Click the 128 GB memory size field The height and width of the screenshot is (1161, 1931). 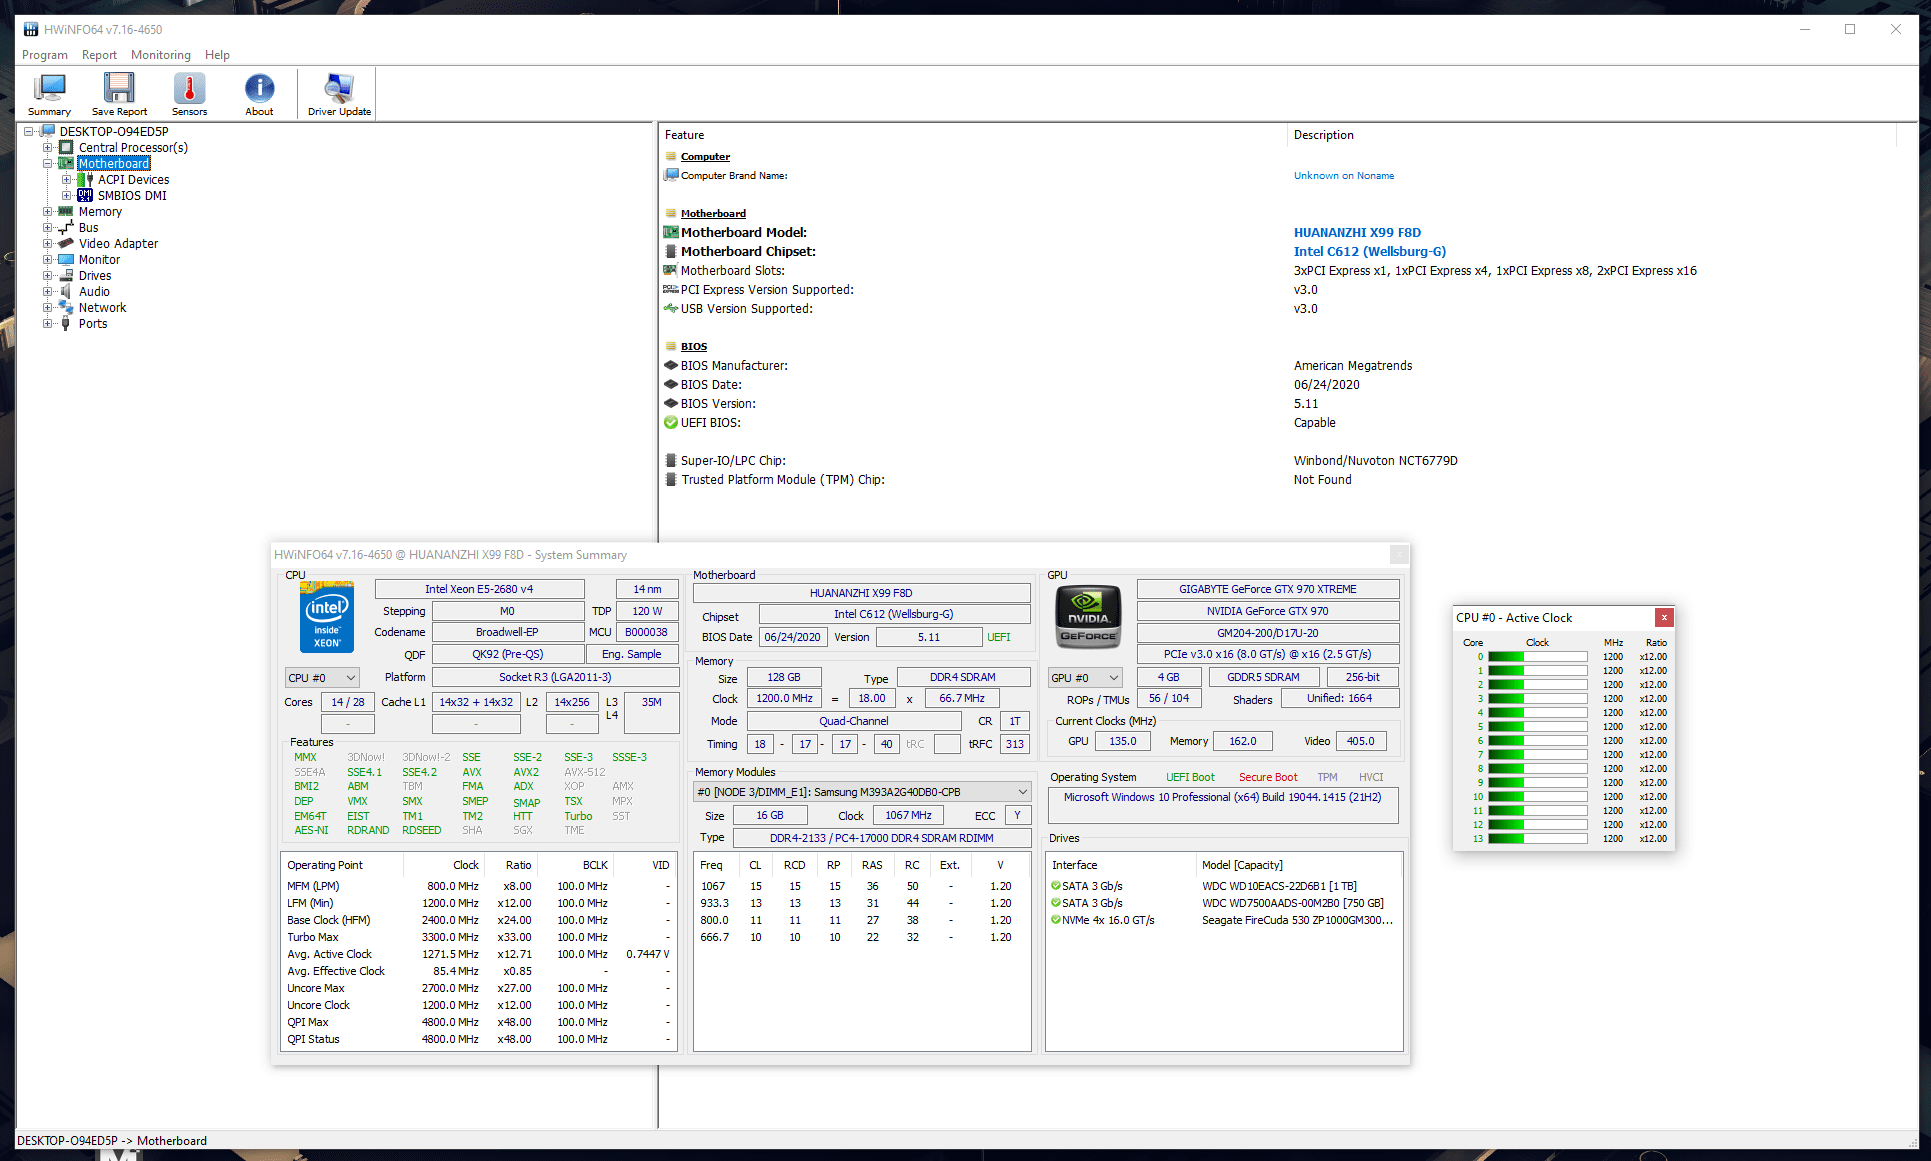[x=783, y=677]
